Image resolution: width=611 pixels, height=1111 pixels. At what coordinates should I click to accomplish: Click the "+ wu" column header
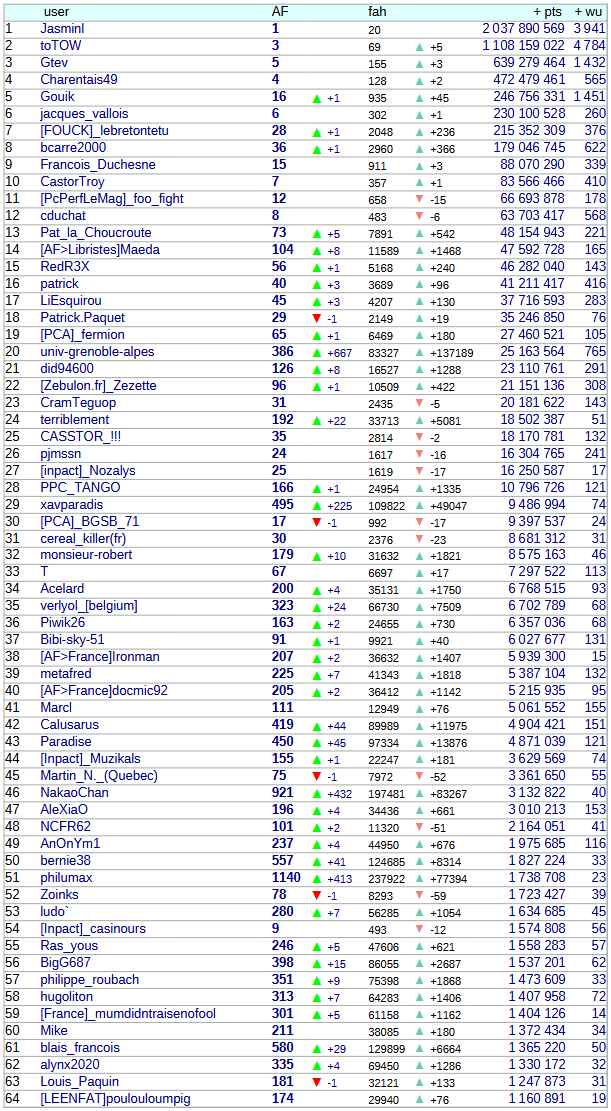tap(589, 12)
